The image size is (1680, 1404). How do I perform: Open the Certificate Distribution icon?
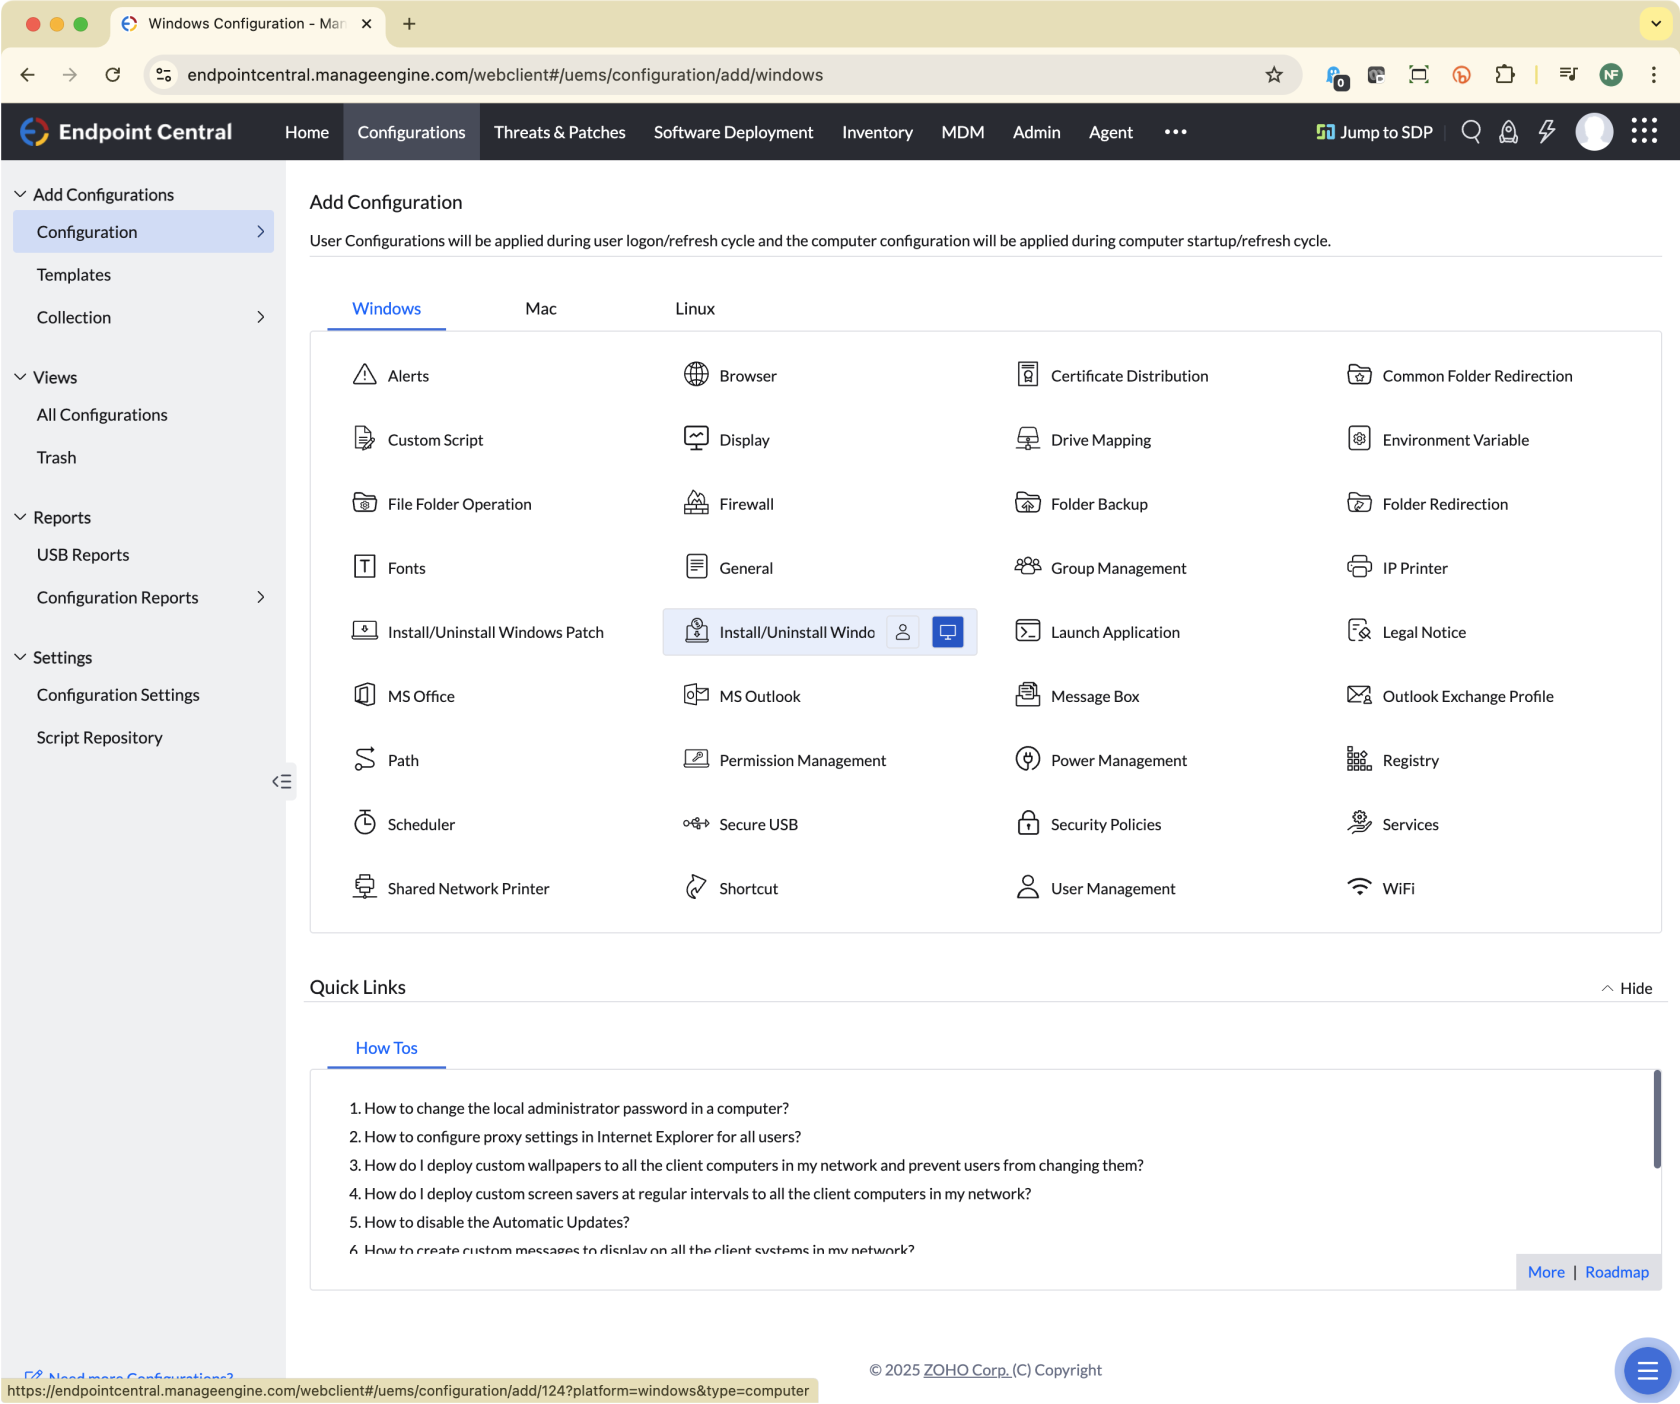point(1028,375)
